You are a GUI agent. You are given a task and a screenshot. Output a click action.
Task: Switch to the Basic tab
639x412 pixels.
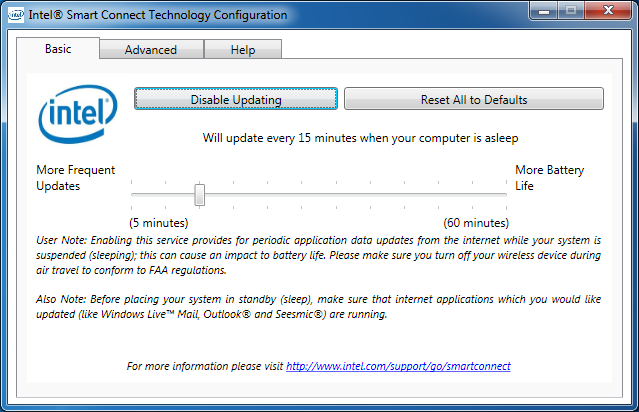(x=58, y=49)
